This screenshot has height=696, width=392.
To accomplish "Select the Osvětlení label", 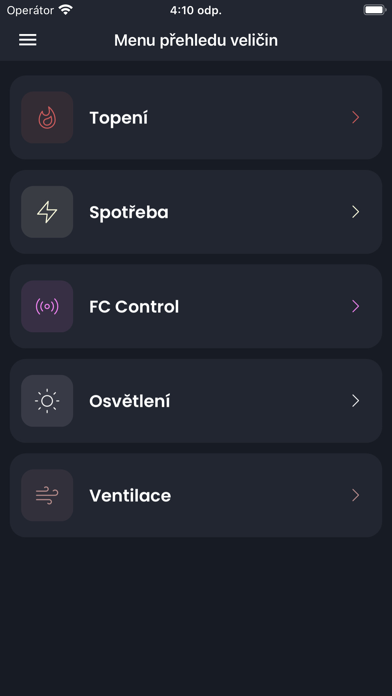I will pyautogui.click(x=130, y=401).
